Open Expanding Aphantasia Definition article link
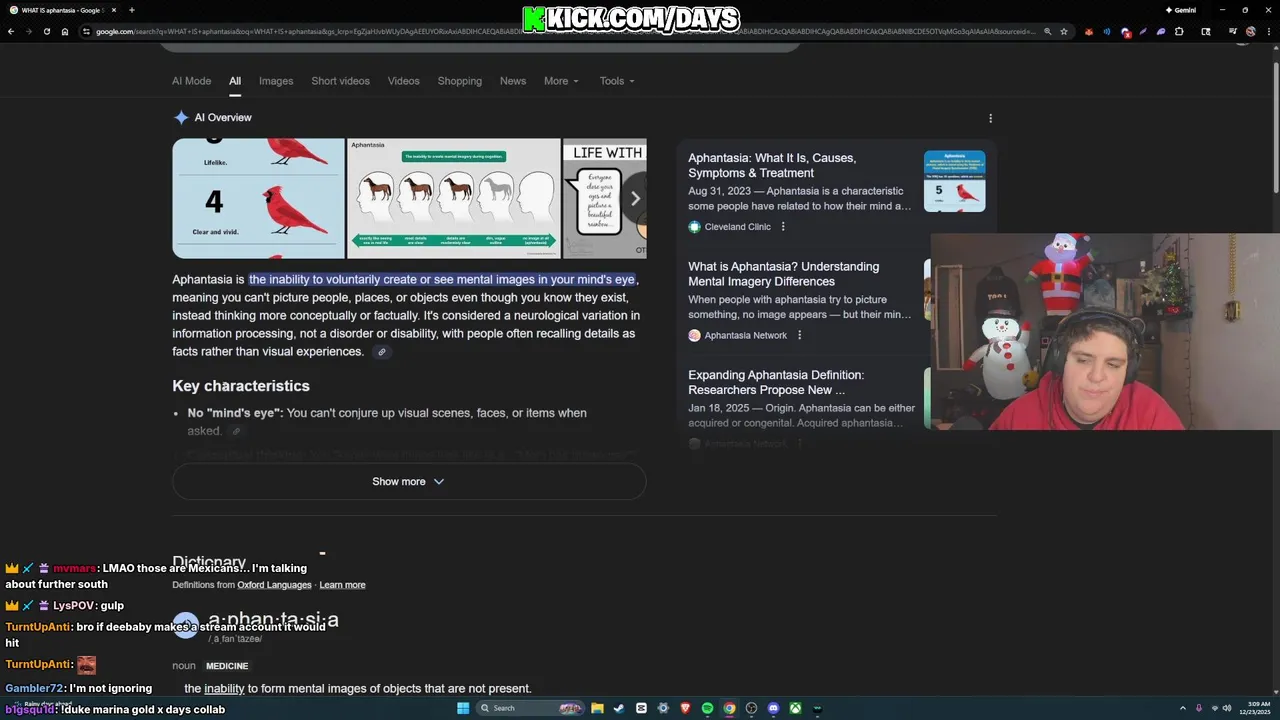Screen dimensions: 1280x720 pyautogui.click(x=776, y=382)
